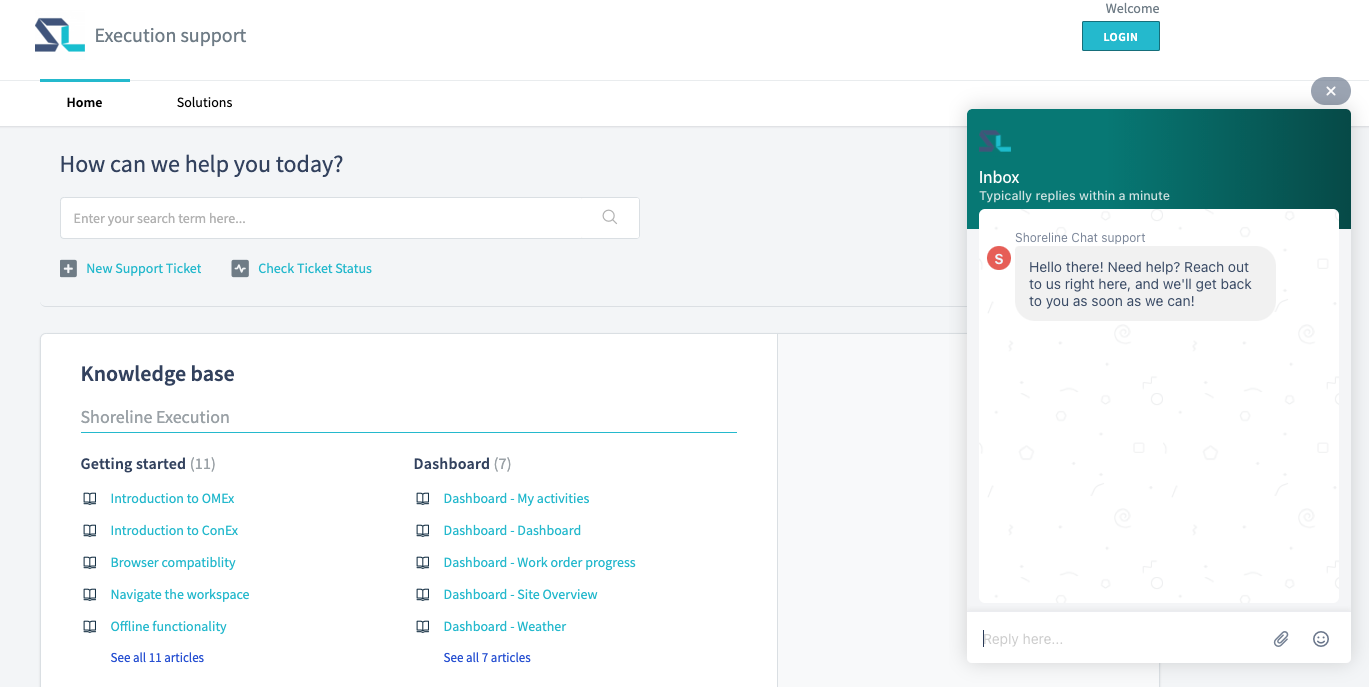Image resolution: width=1369 pixels, height=687 pixels.
Task: Click the Execution support site title
Action: (x=170, y=36)
